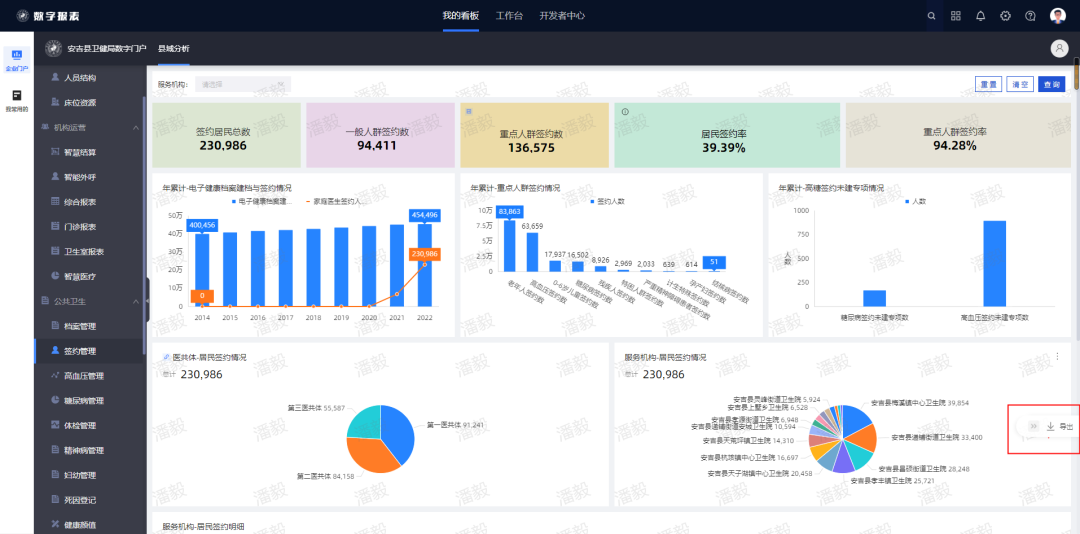Open the three-dot menu on 服务机构-居民签约情况 chart
Image resolution: width=1080 pixels, height=534 pixels.
pyautogui.click(x=1057, y=357)
